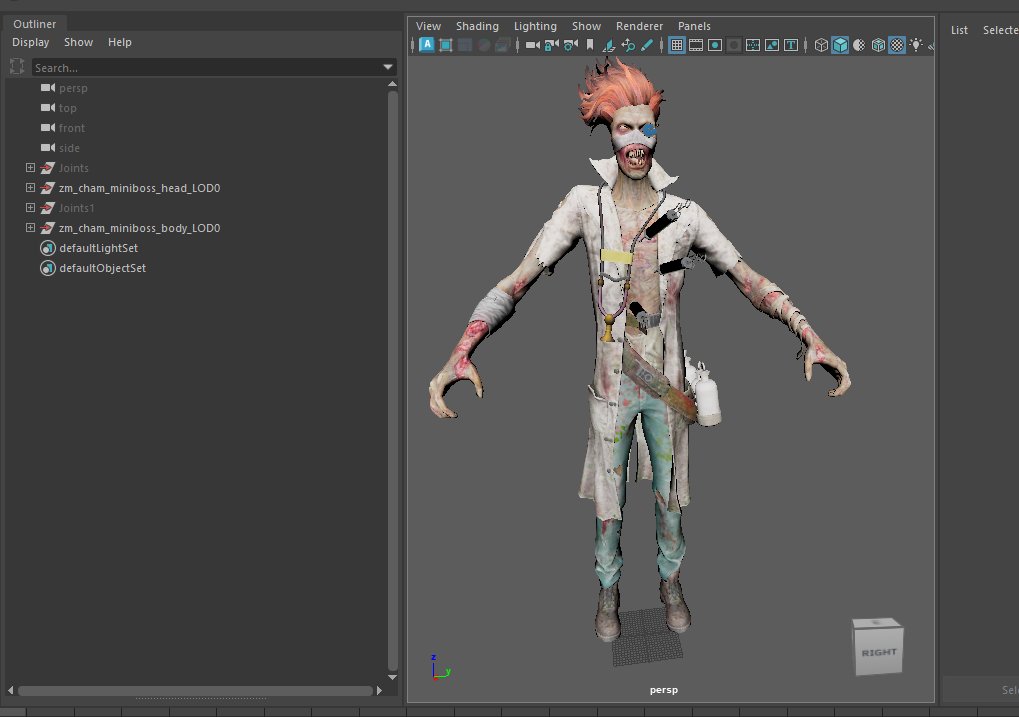Toggle the Field Chart icon

point(753,45)
